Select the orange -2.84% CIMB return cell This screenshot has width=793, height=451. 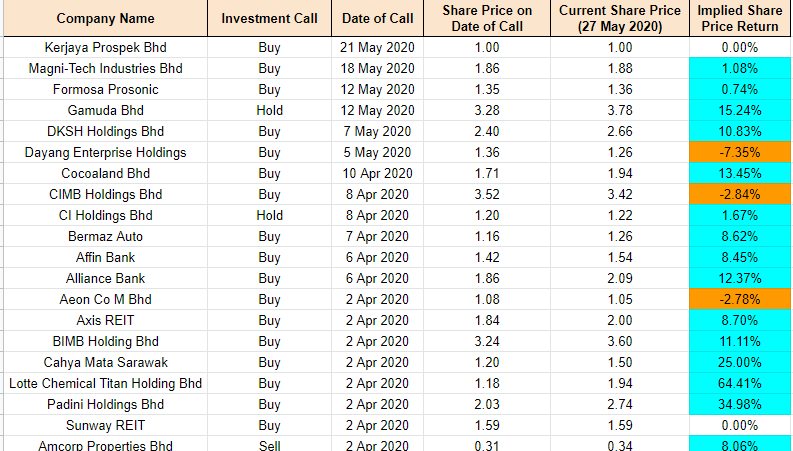point(739,194)
